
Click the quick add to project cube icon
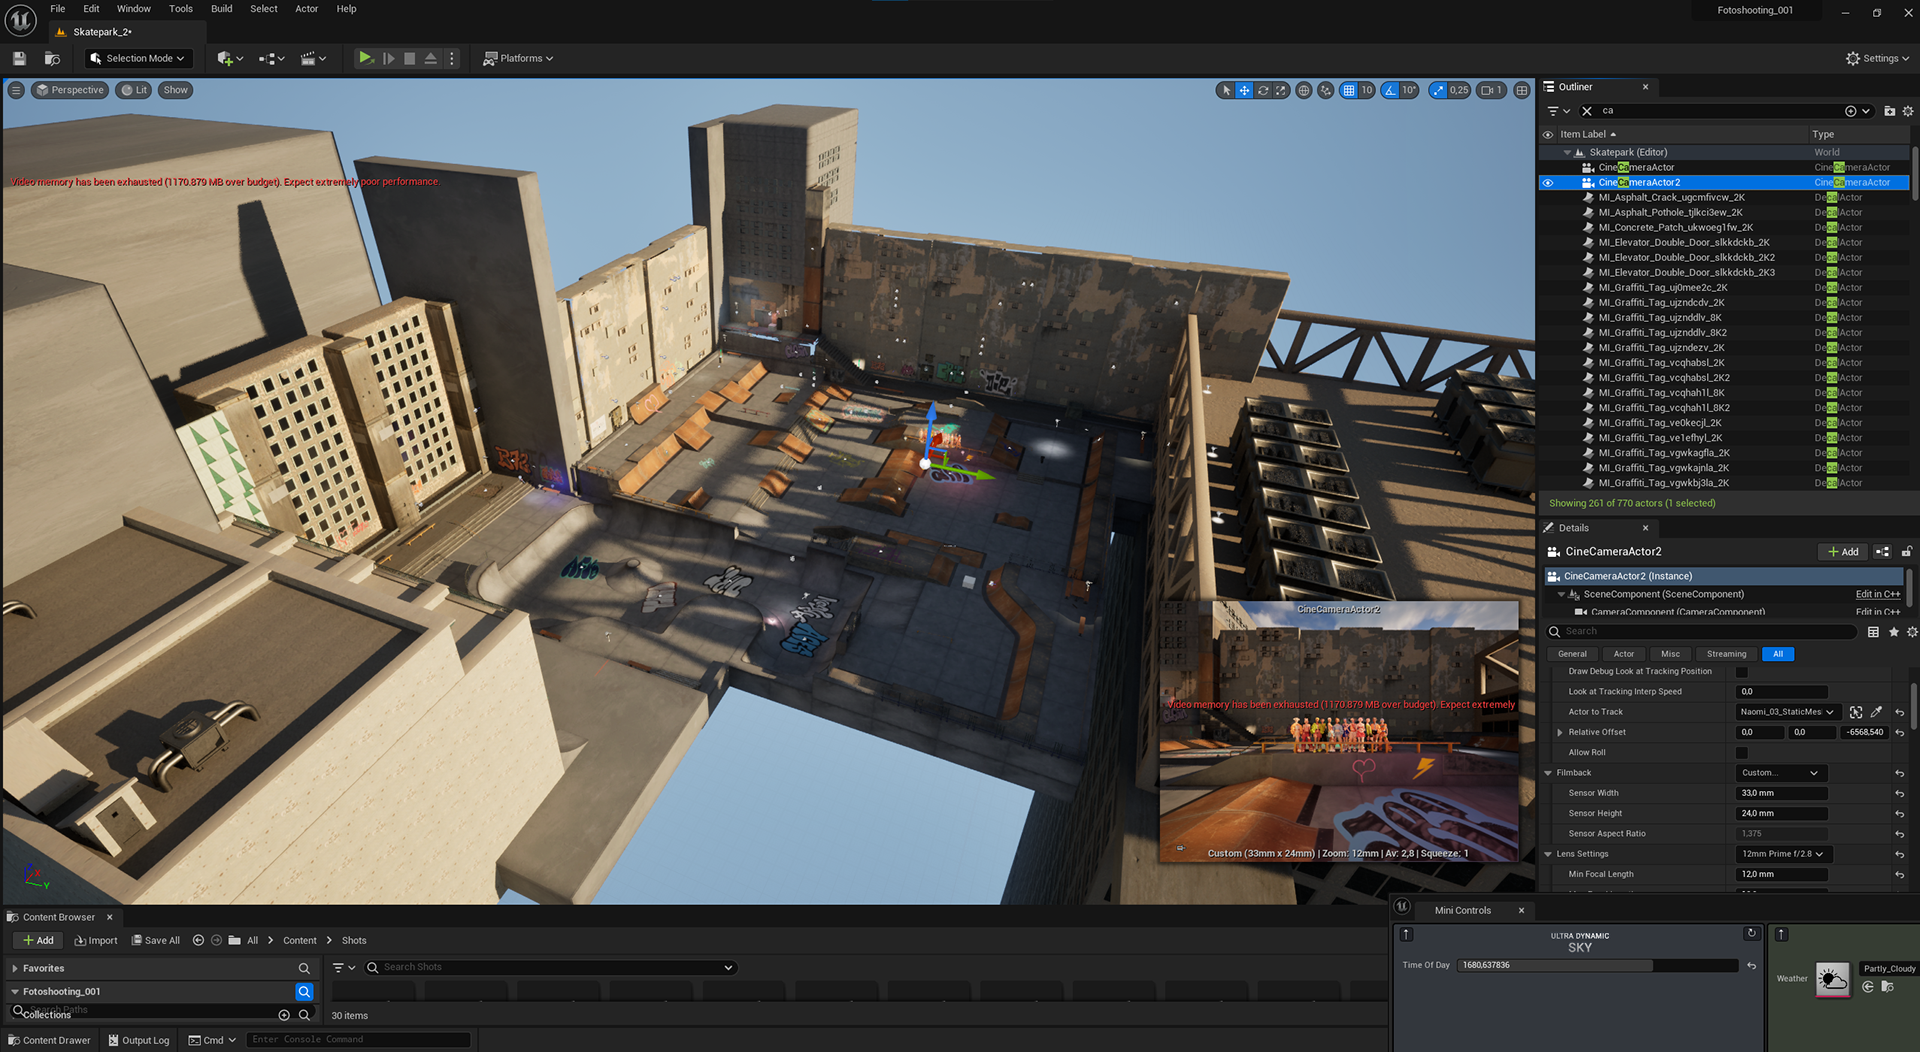[230, 59]
